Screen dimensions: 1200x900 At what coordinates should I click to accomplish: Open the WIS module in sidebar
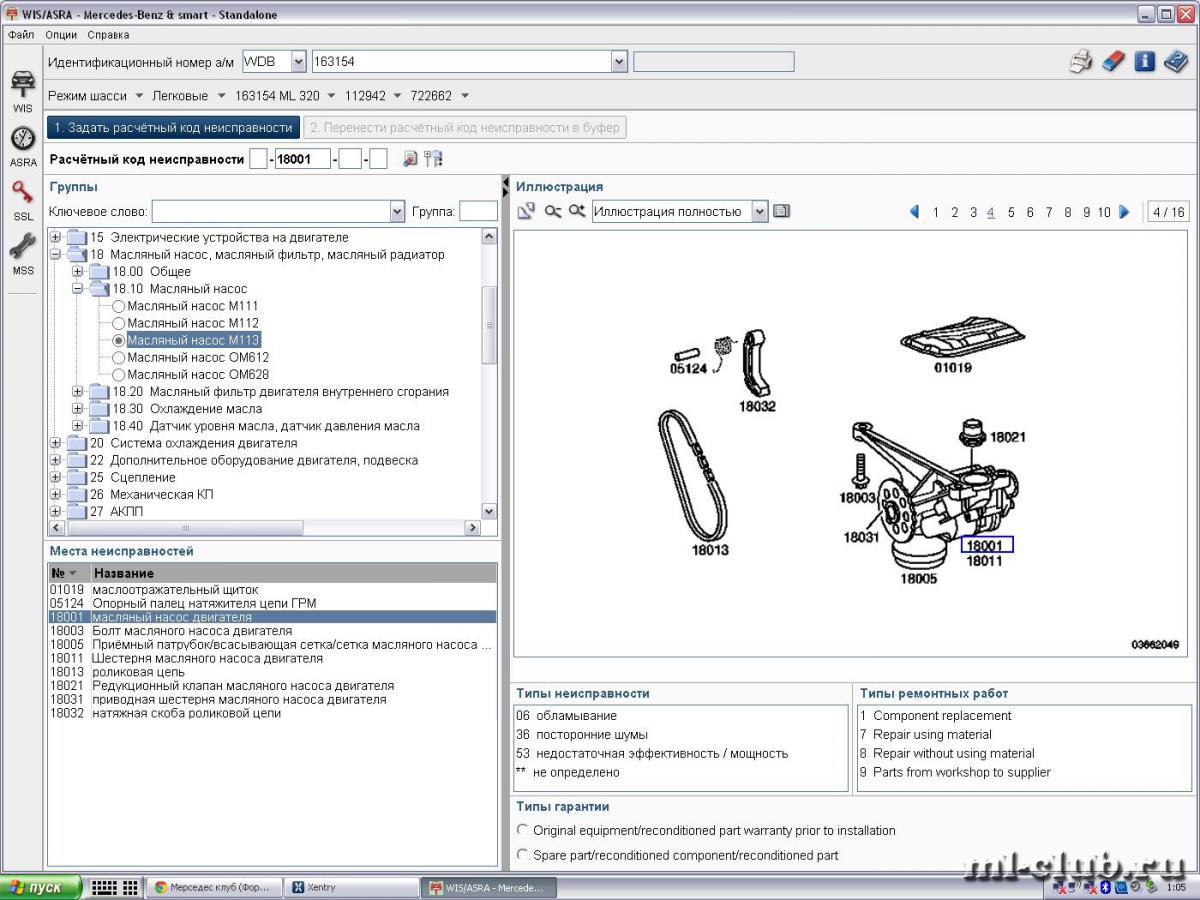[x=22, y=90]
